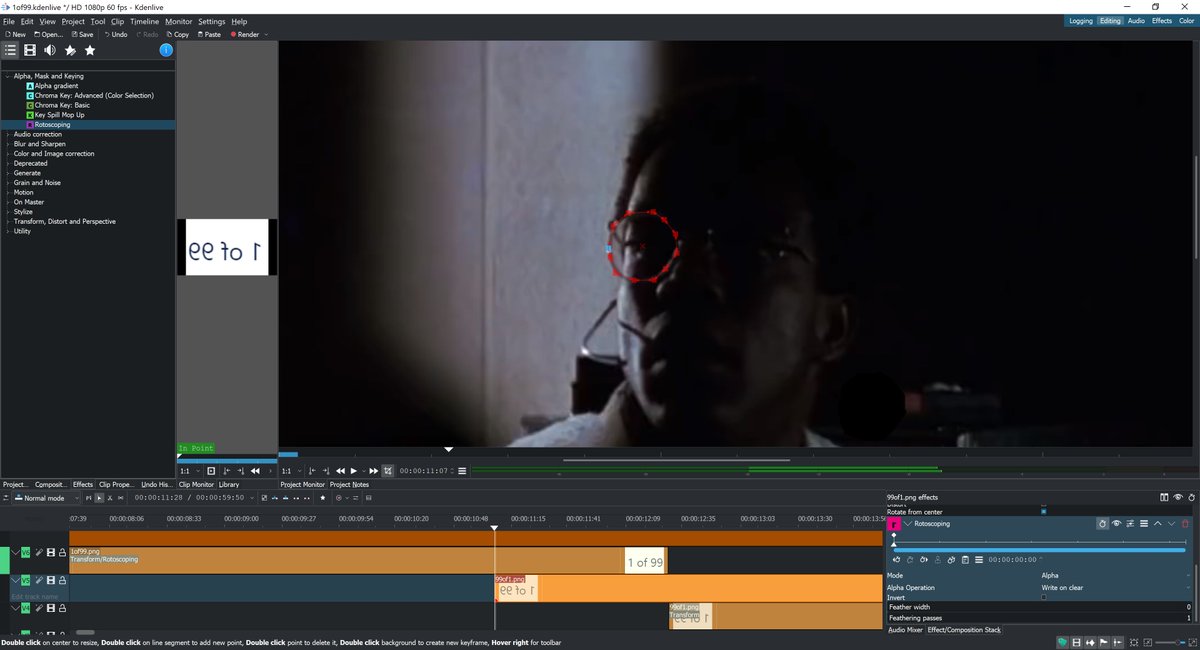Show favorite effects star filter
The image size is (1200, 650).
pos(90,50)
